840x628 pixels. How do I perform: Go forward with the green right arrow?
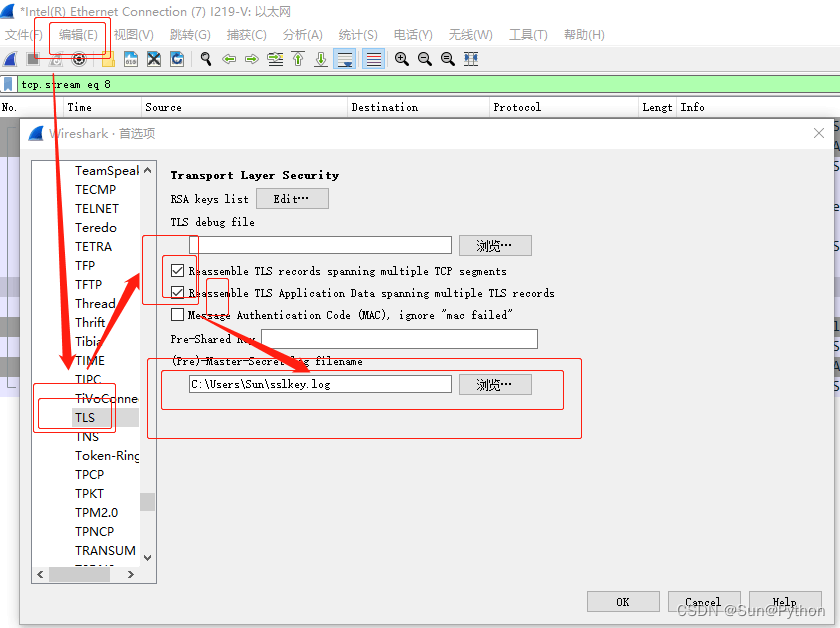pos(252,59)
